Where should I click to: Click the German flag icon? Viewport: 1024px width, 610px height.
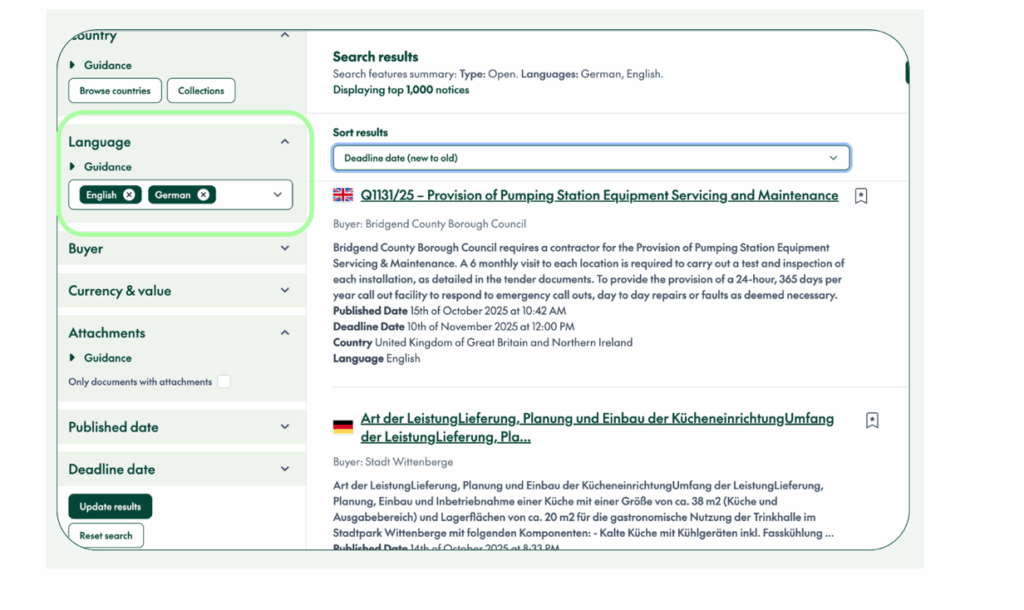343,427
